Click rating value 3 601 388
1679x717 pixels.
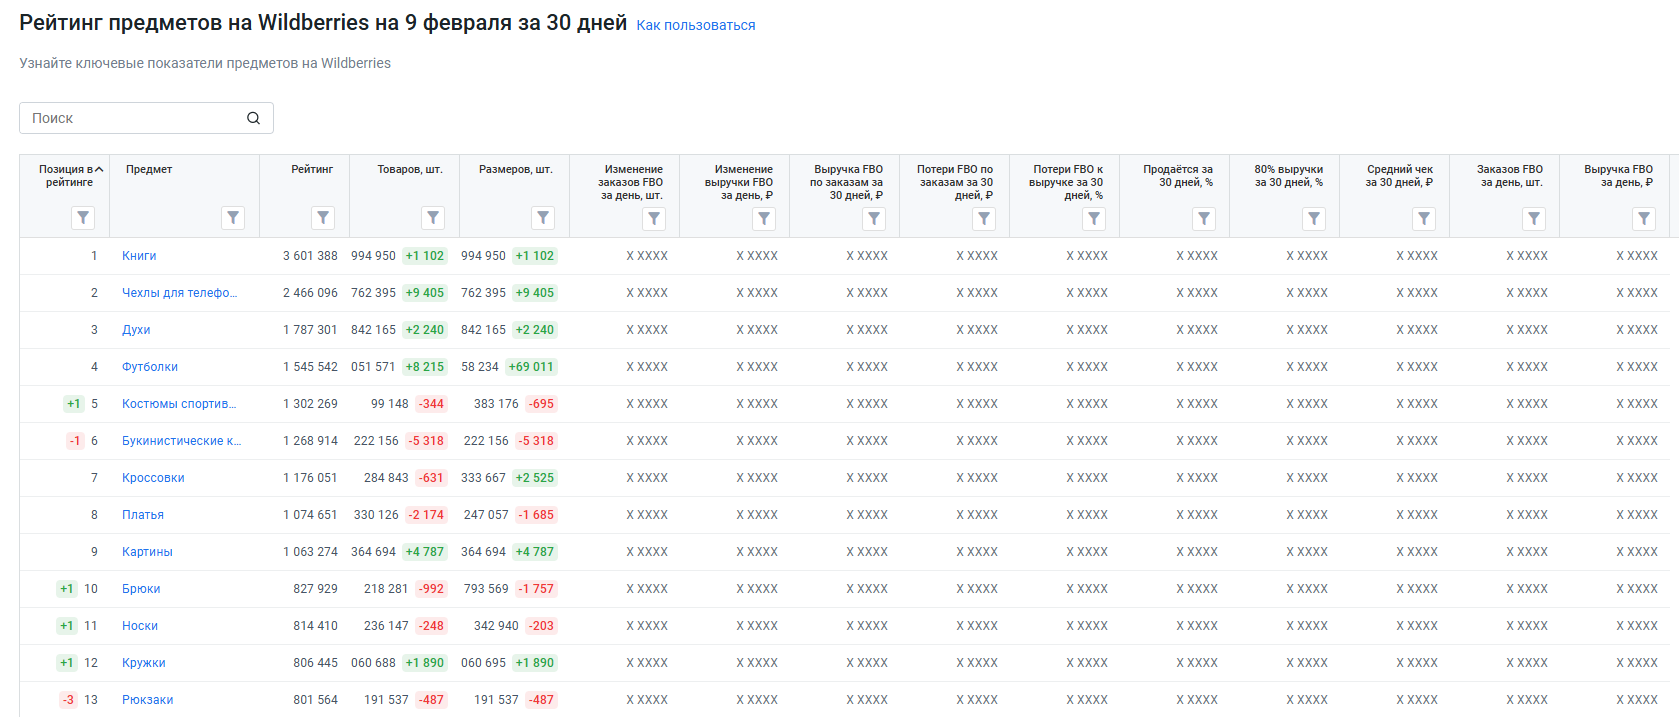click(x=310, y=256)
